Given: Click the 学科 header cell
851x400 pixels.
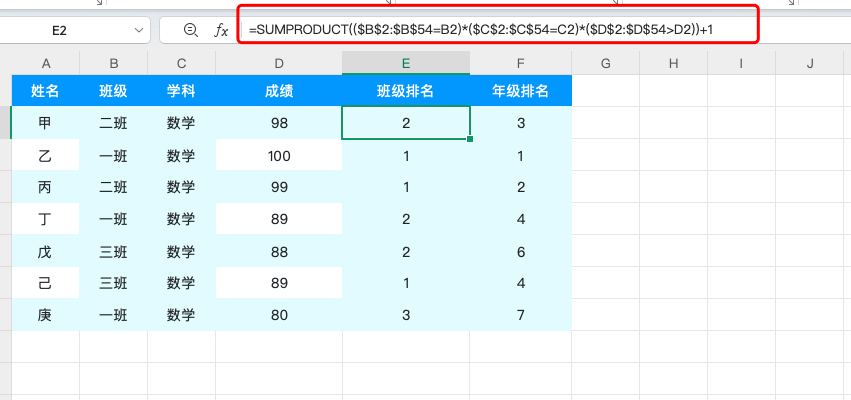Looking at the screenshot, I should click(181, 91).
